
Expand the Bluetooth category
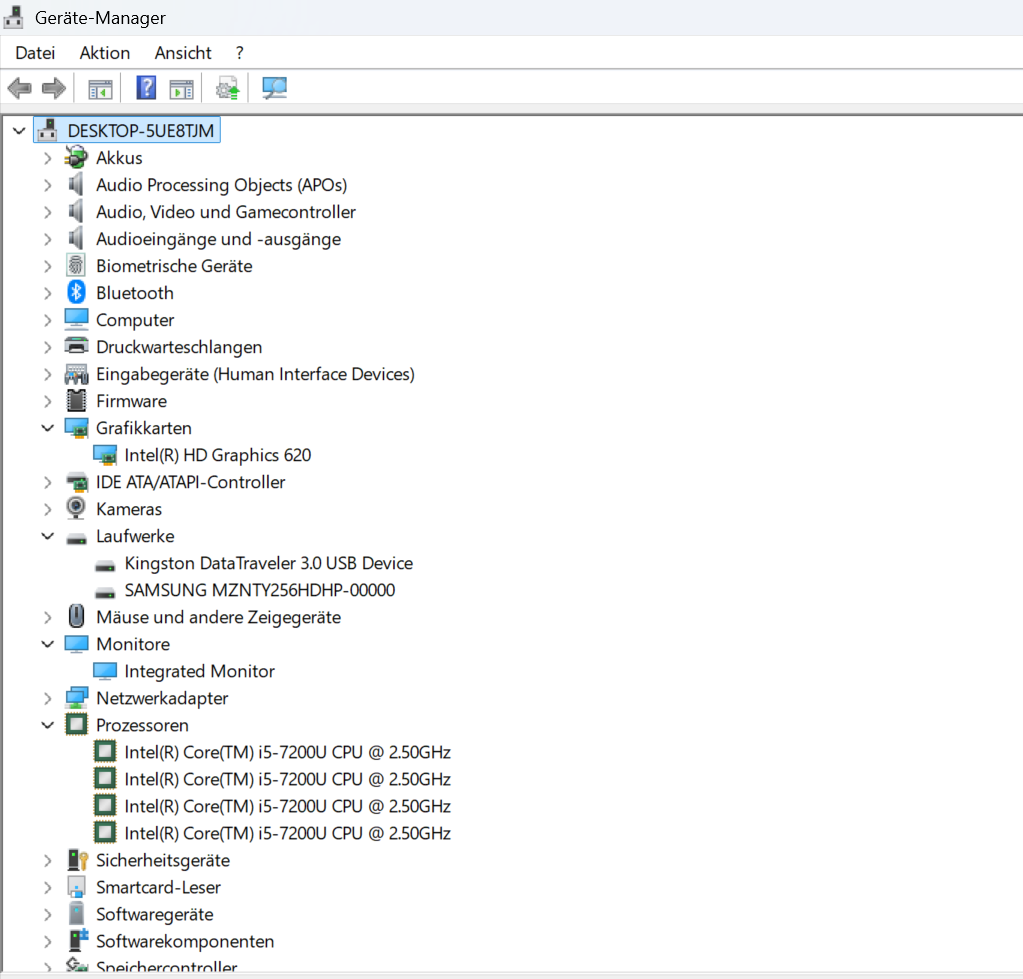point(48,294)
